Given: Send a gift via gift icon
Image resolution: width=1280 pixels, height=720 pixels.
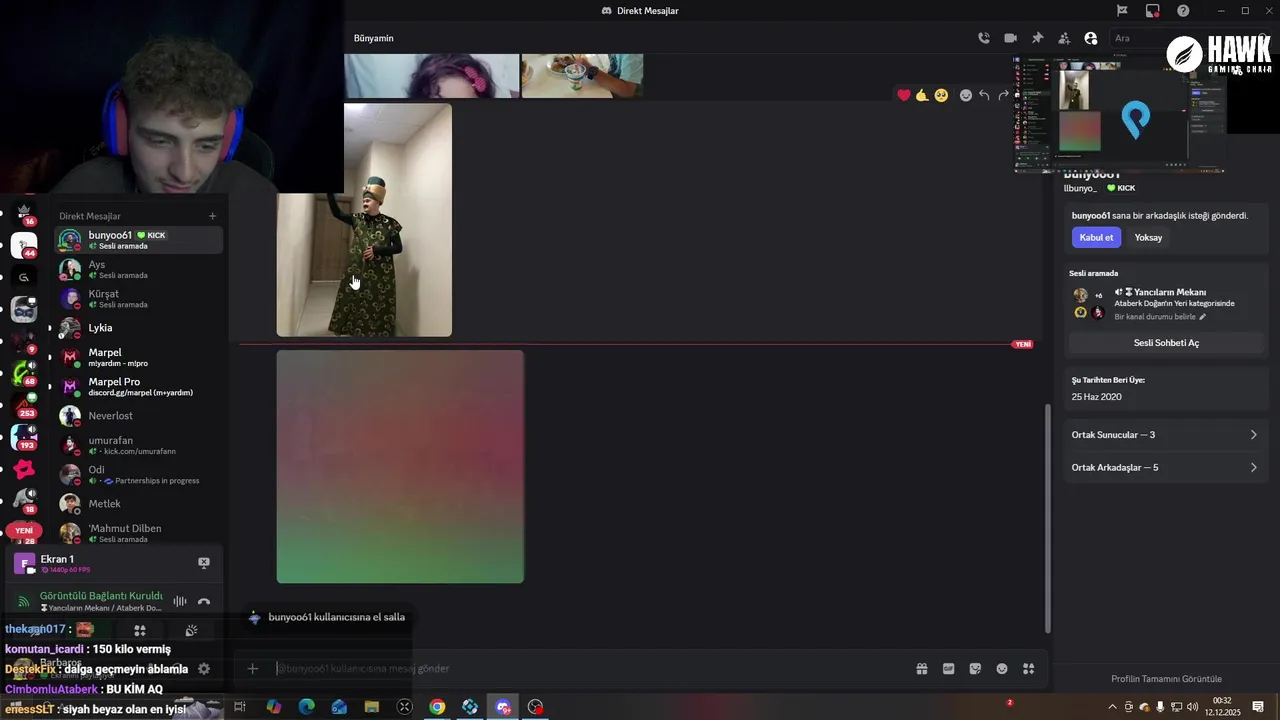Looking at the screenshot, I should (x=922, y=668).
